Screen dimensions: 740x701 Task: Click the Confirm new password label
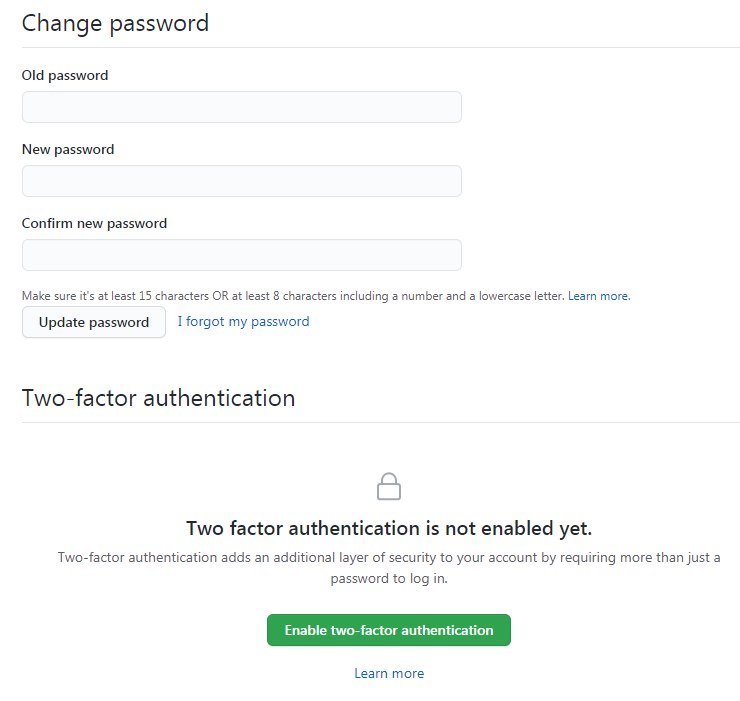pos(94,223)
